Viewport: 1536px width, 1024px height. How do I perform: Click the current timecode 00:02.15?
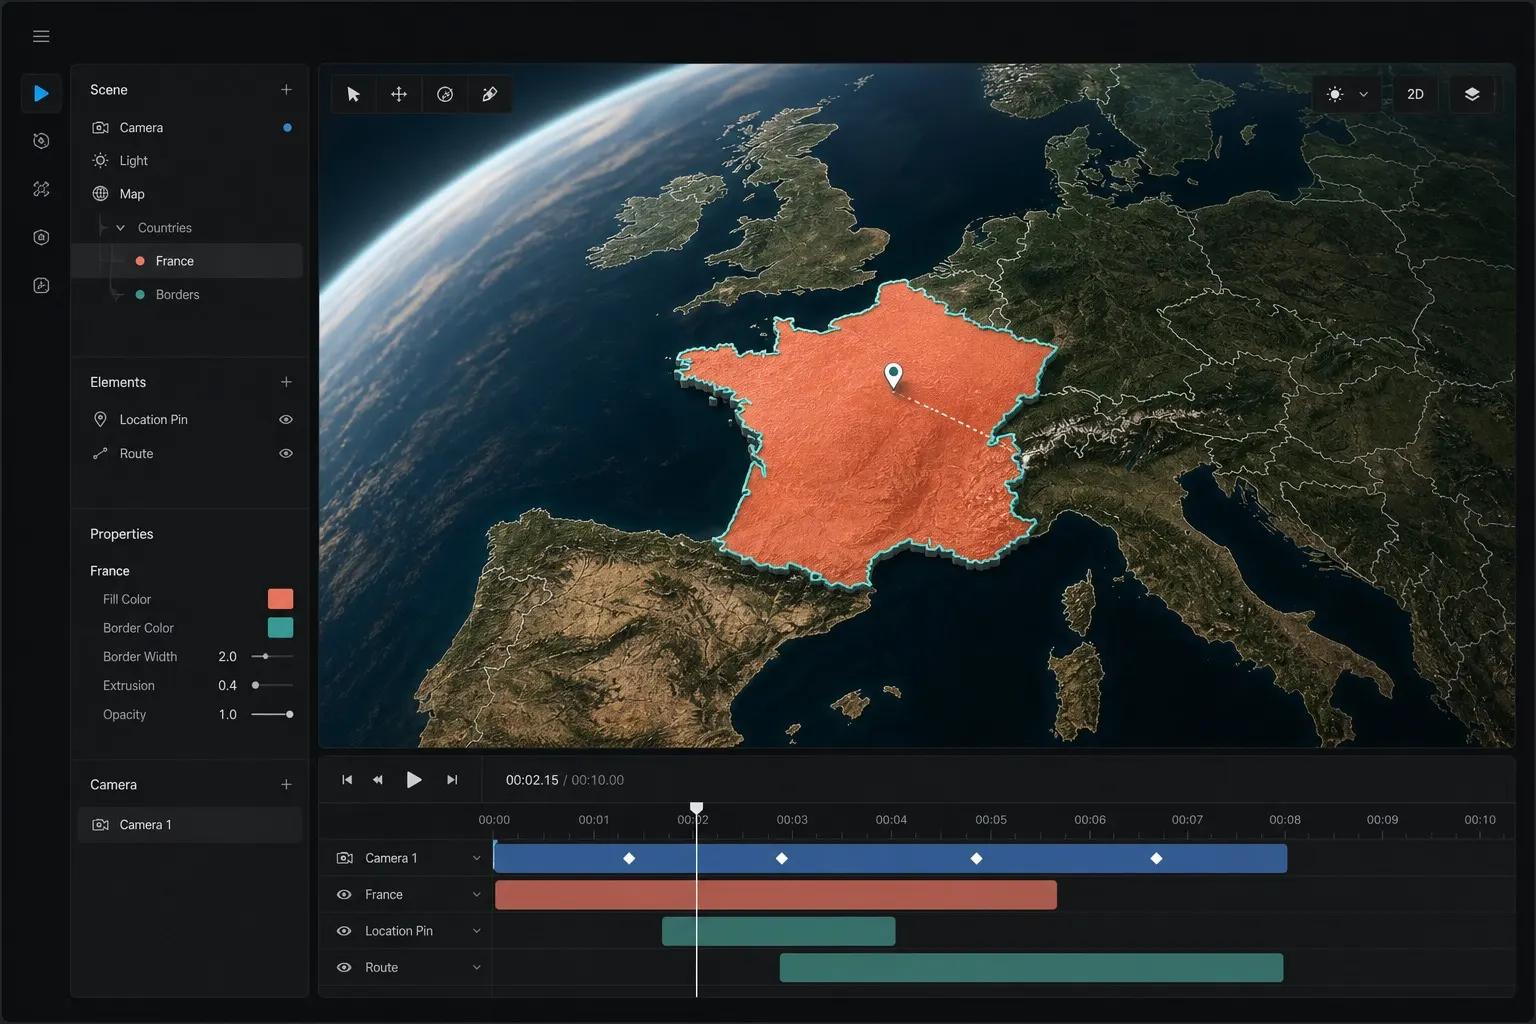pos(532,780)
